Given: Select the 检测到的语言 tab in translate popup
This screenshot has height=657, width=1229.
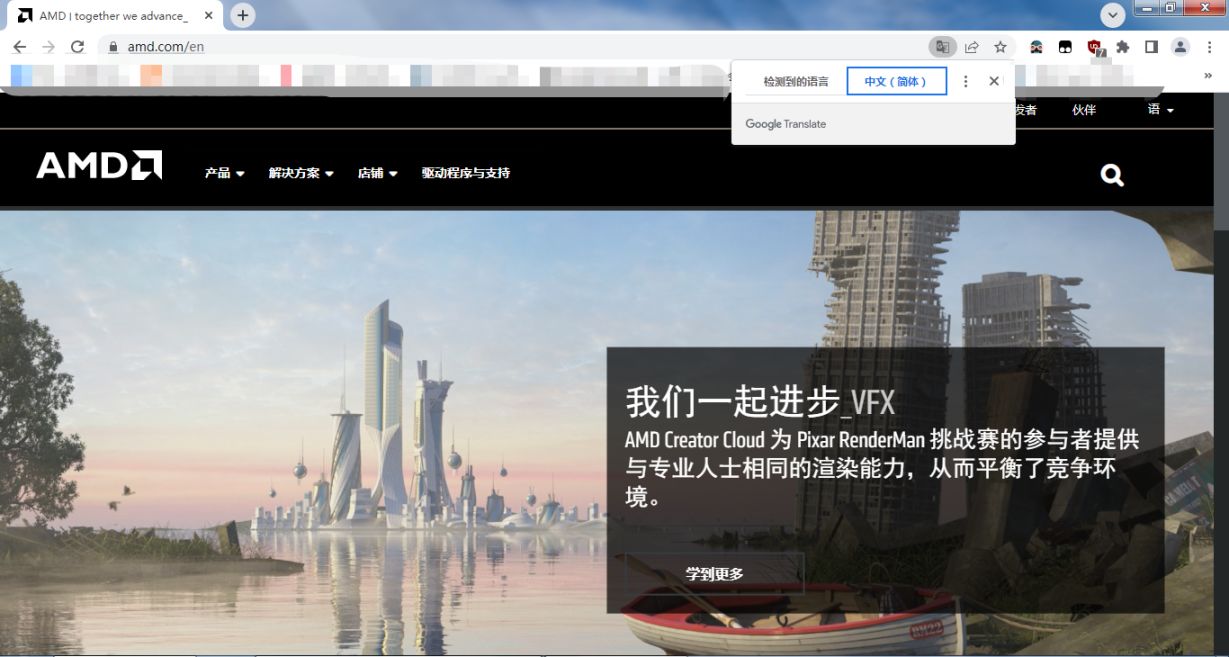Looking at the screenshot, I should click(796, 82).
